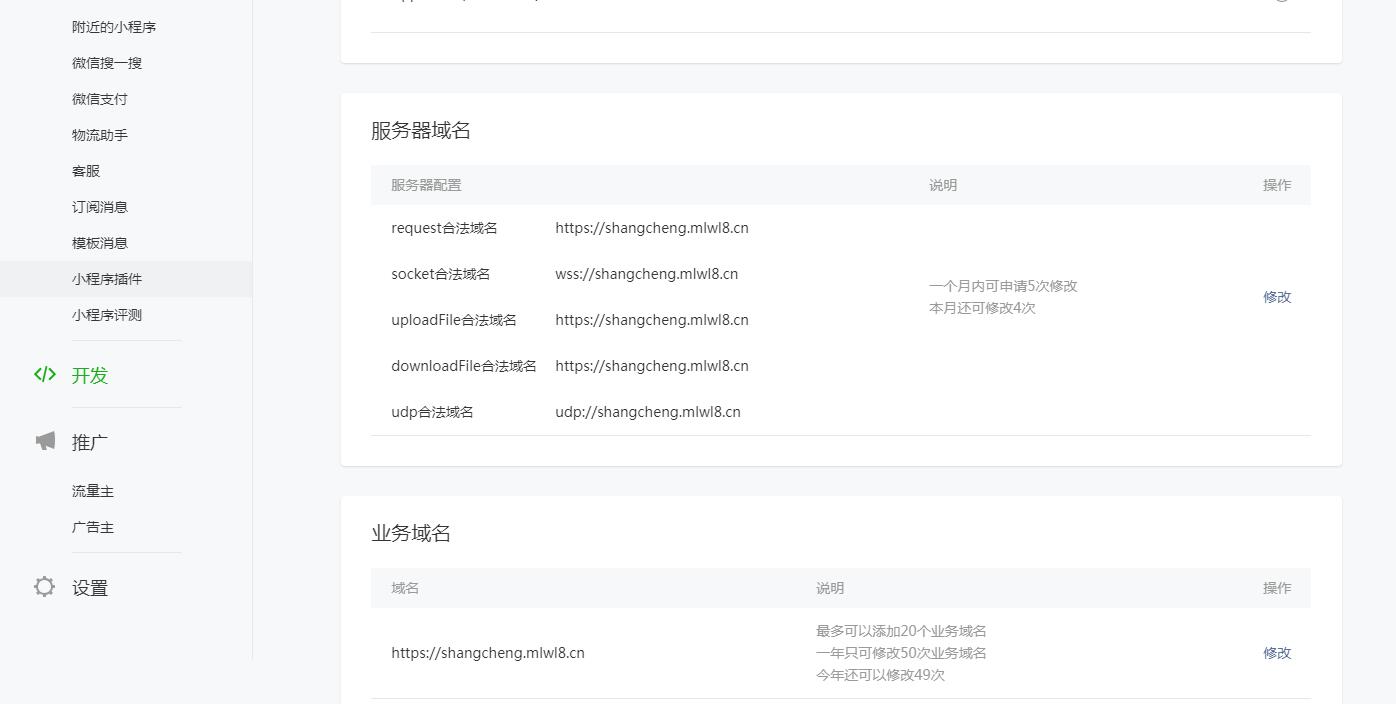Image resolution: width=1396 pixels, height=704 pixels.
Task: Open 附近的小程序 in sidebar
Action: point(114,27)
